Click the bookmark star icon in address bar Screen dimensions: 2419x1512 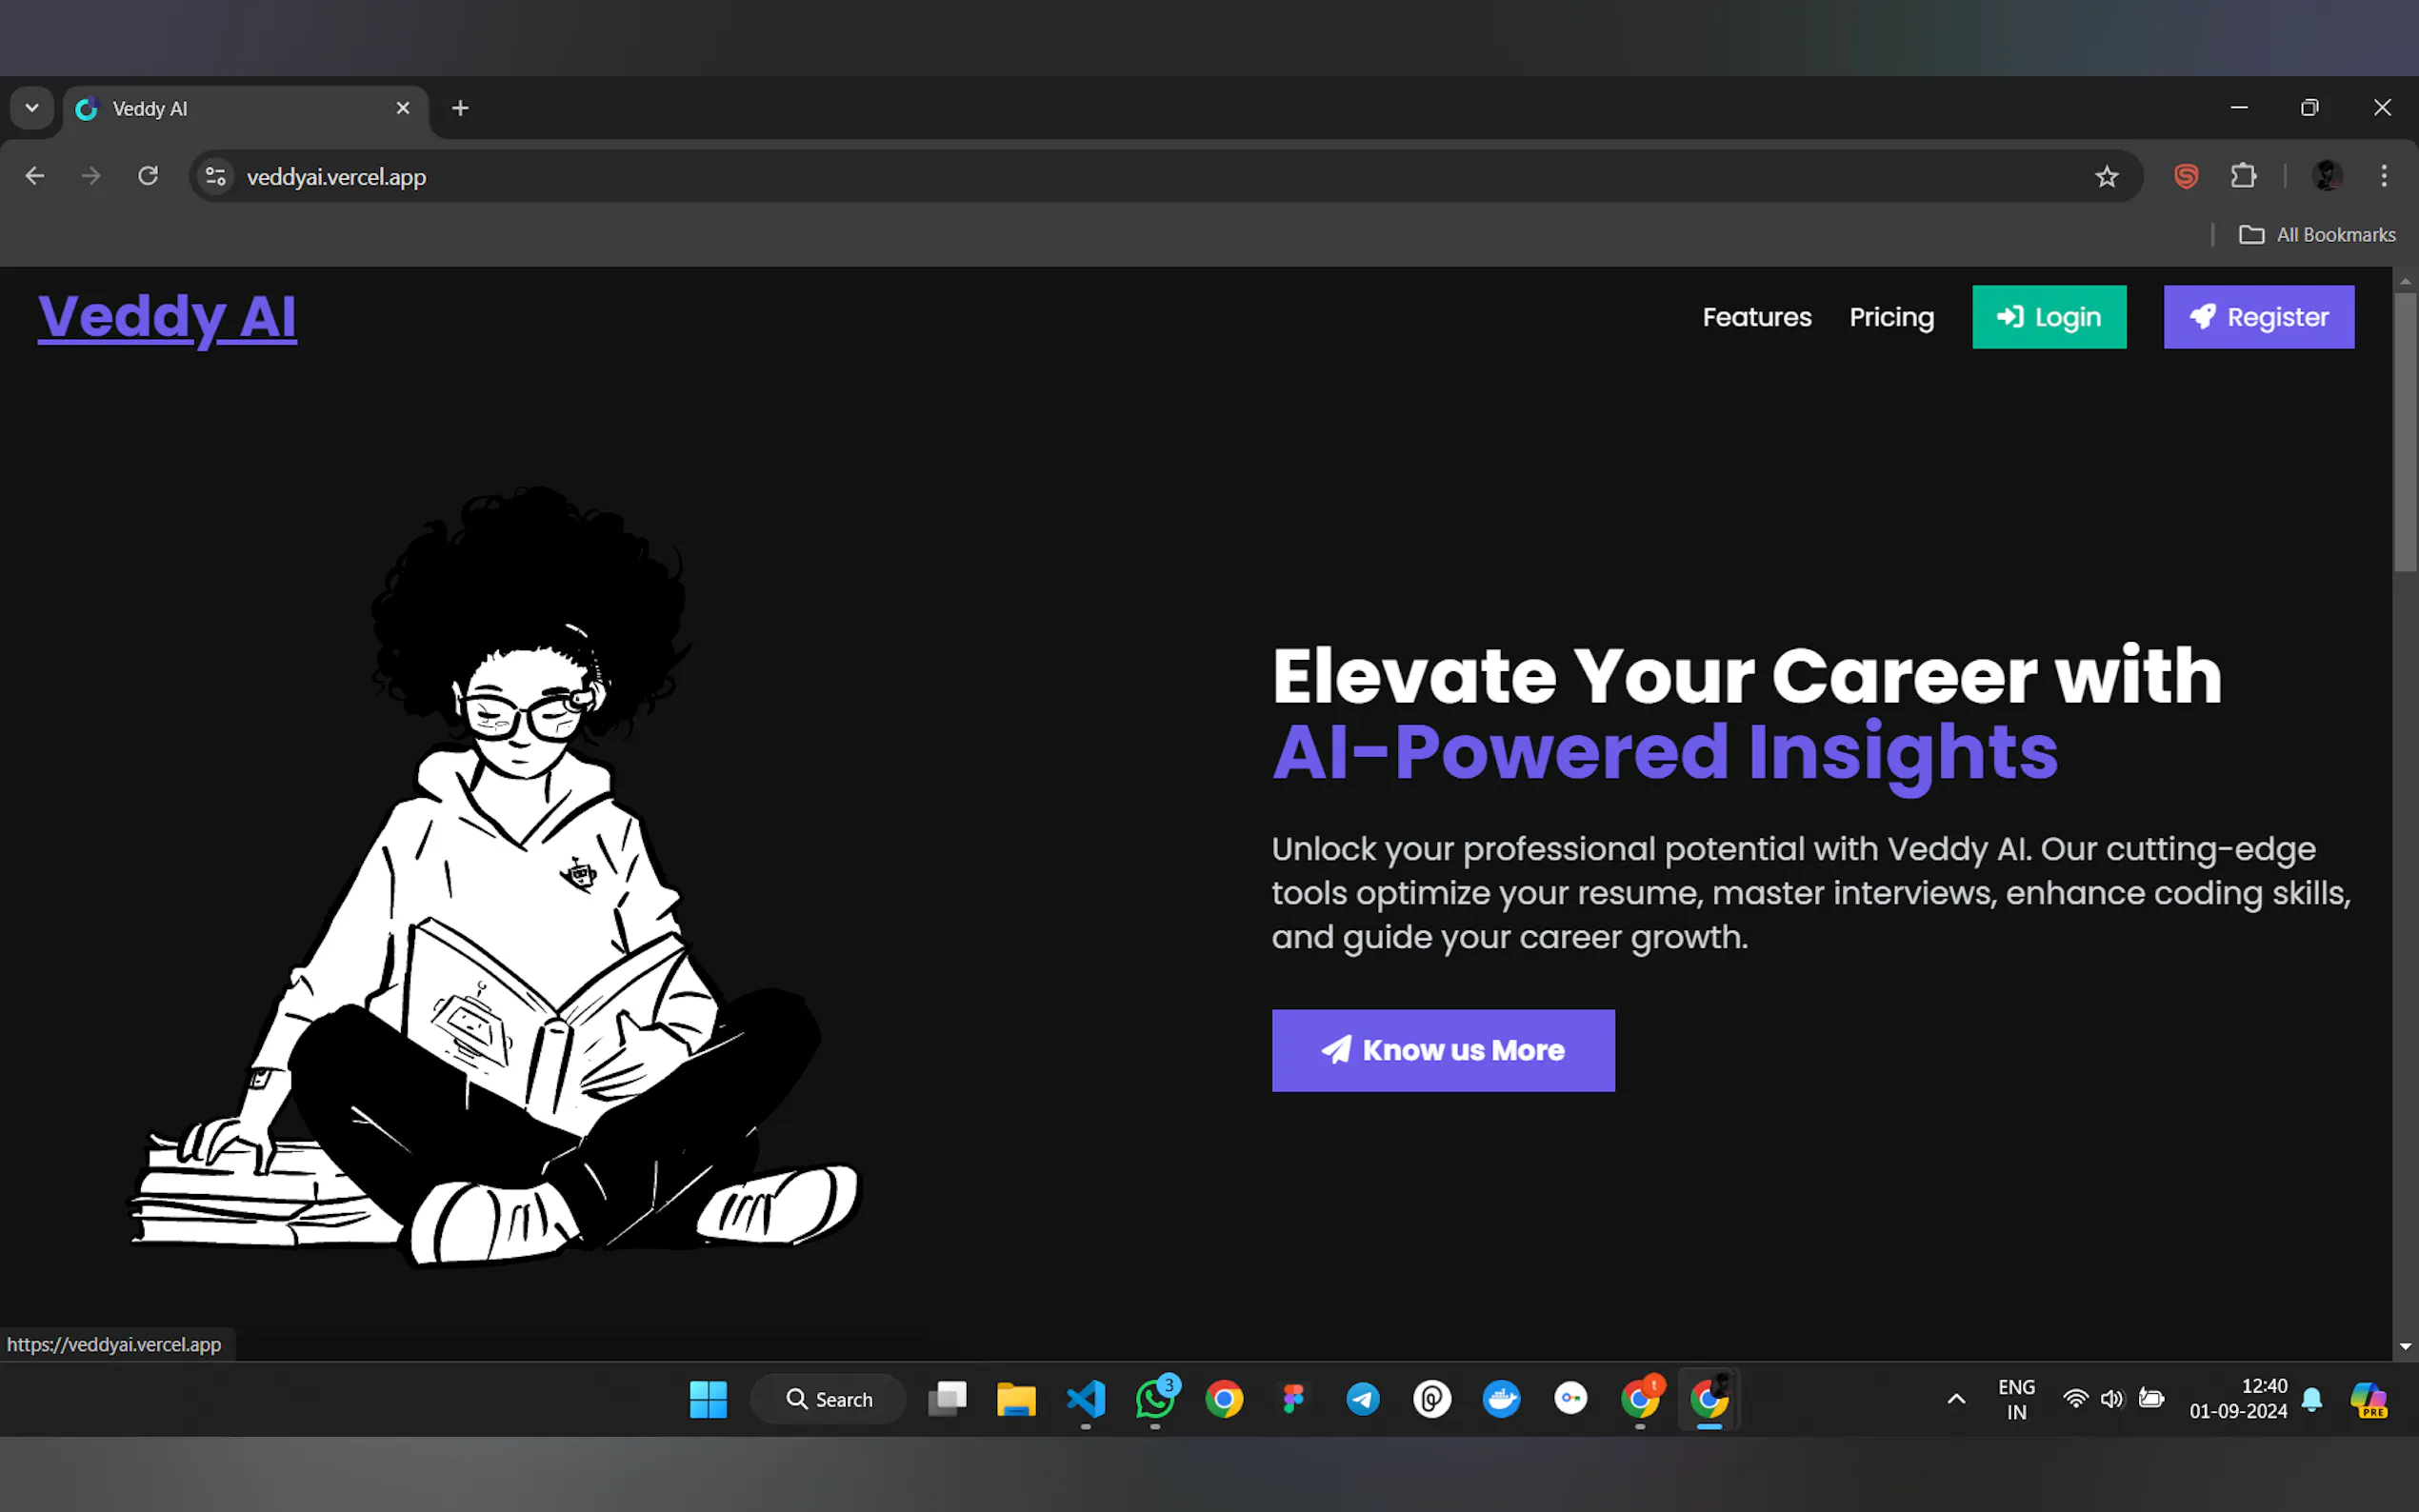tap(2106, 177)
